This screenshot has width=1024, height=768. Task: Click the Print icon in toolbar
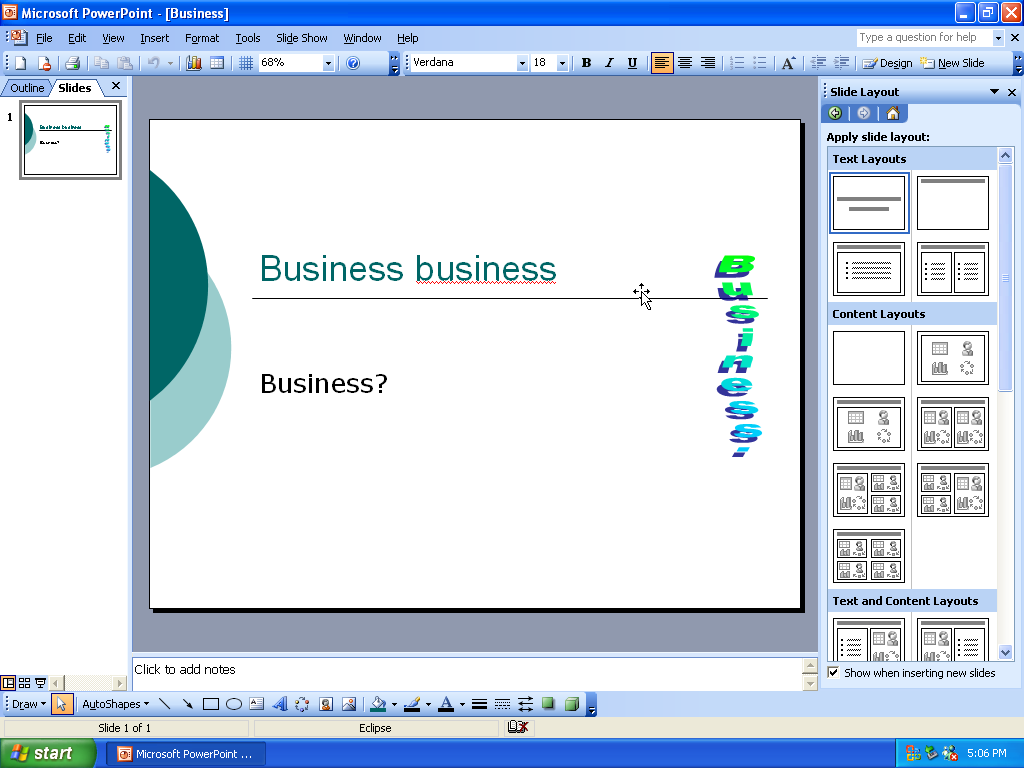point(72,63)
